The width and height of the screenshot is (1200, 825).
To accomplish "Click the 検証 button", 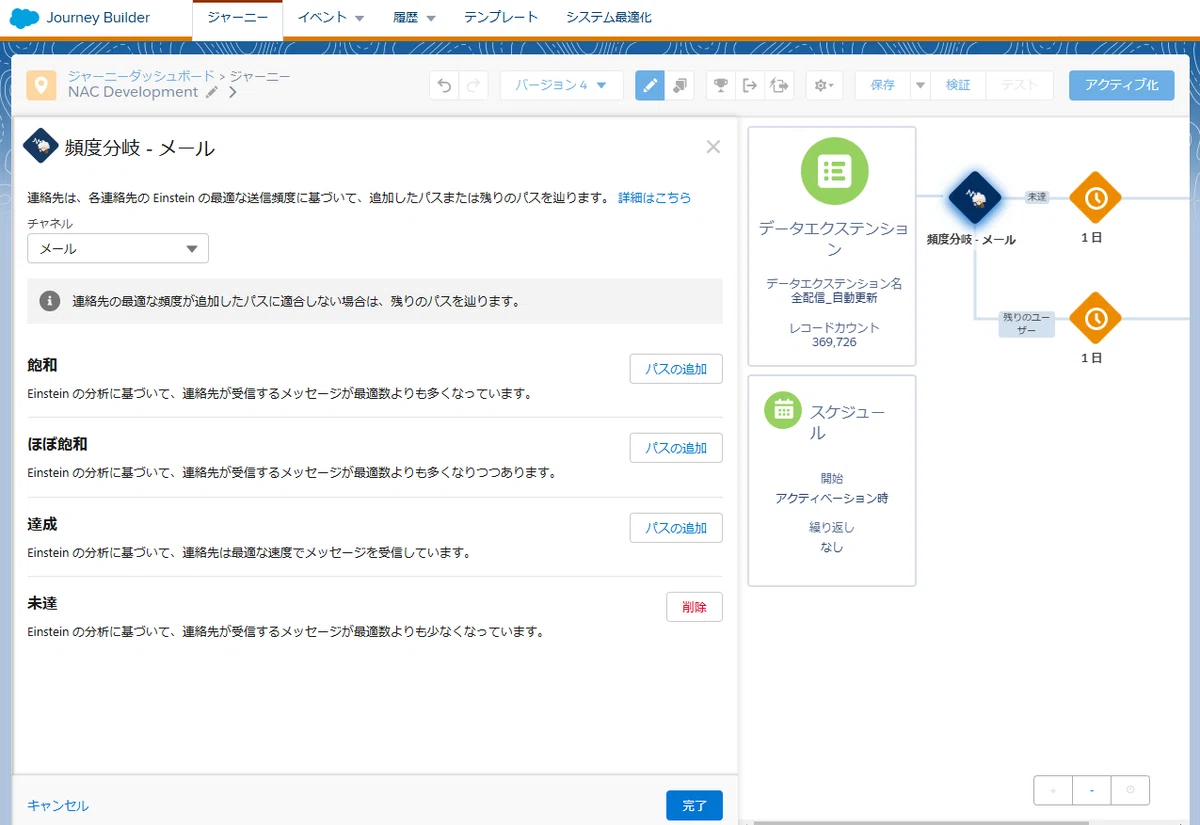I will (958, 85).
